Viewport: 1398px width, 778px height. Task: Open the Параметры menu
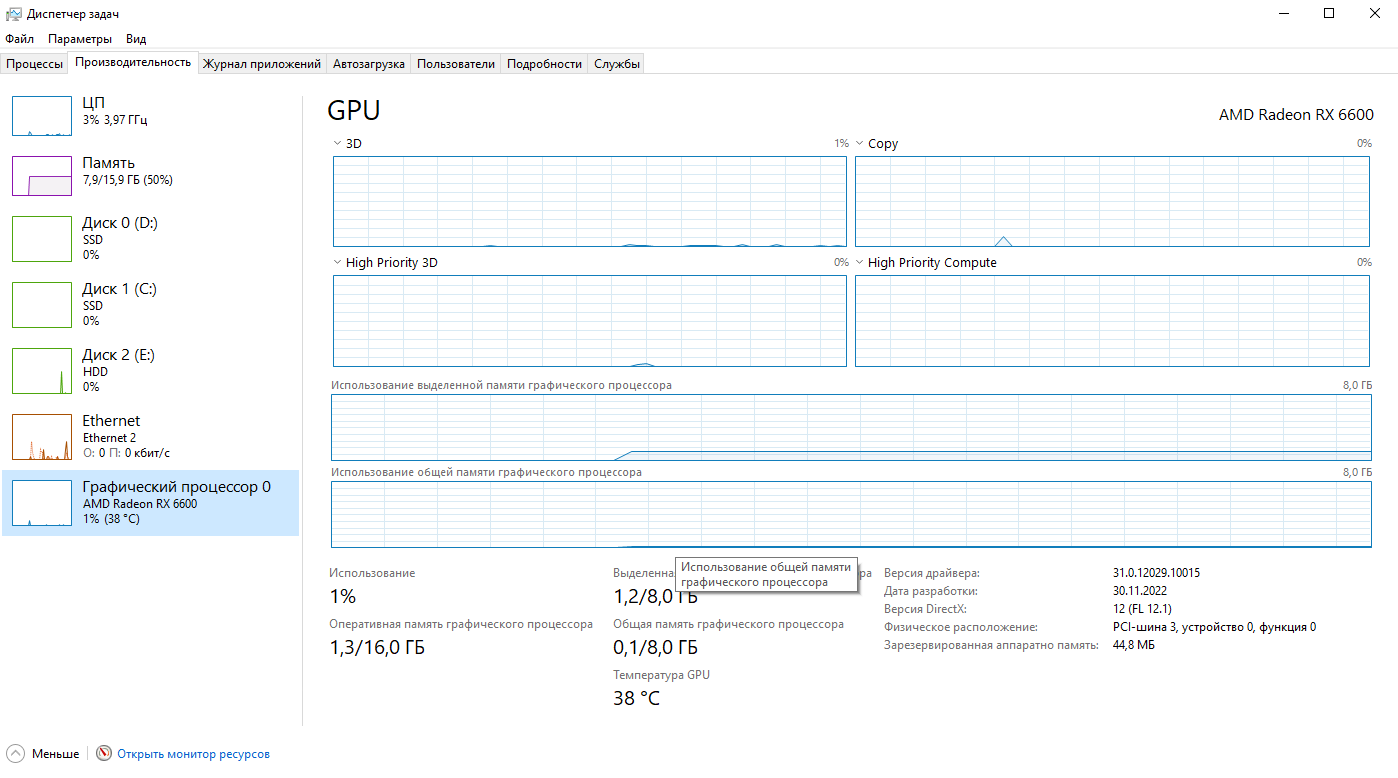click(80, 39)
